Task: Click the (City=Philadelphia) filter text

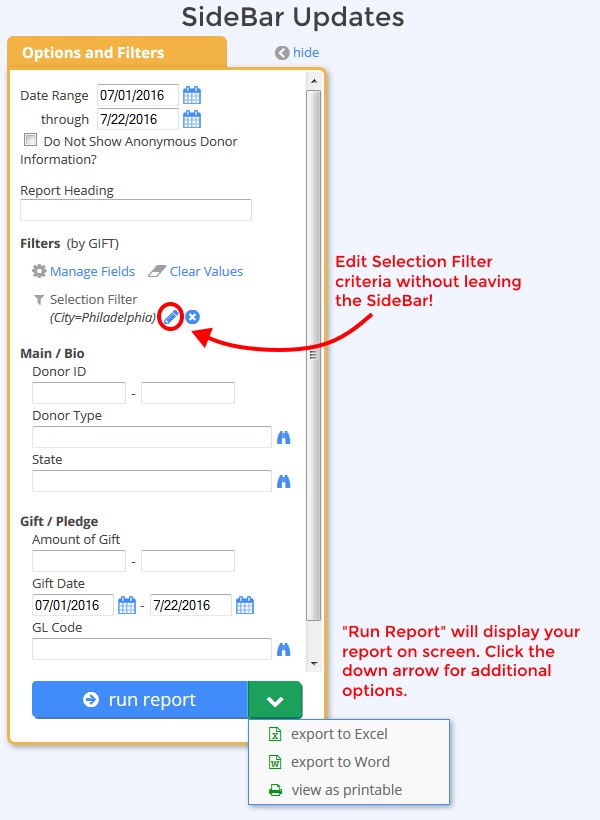Action: [103, 317]
